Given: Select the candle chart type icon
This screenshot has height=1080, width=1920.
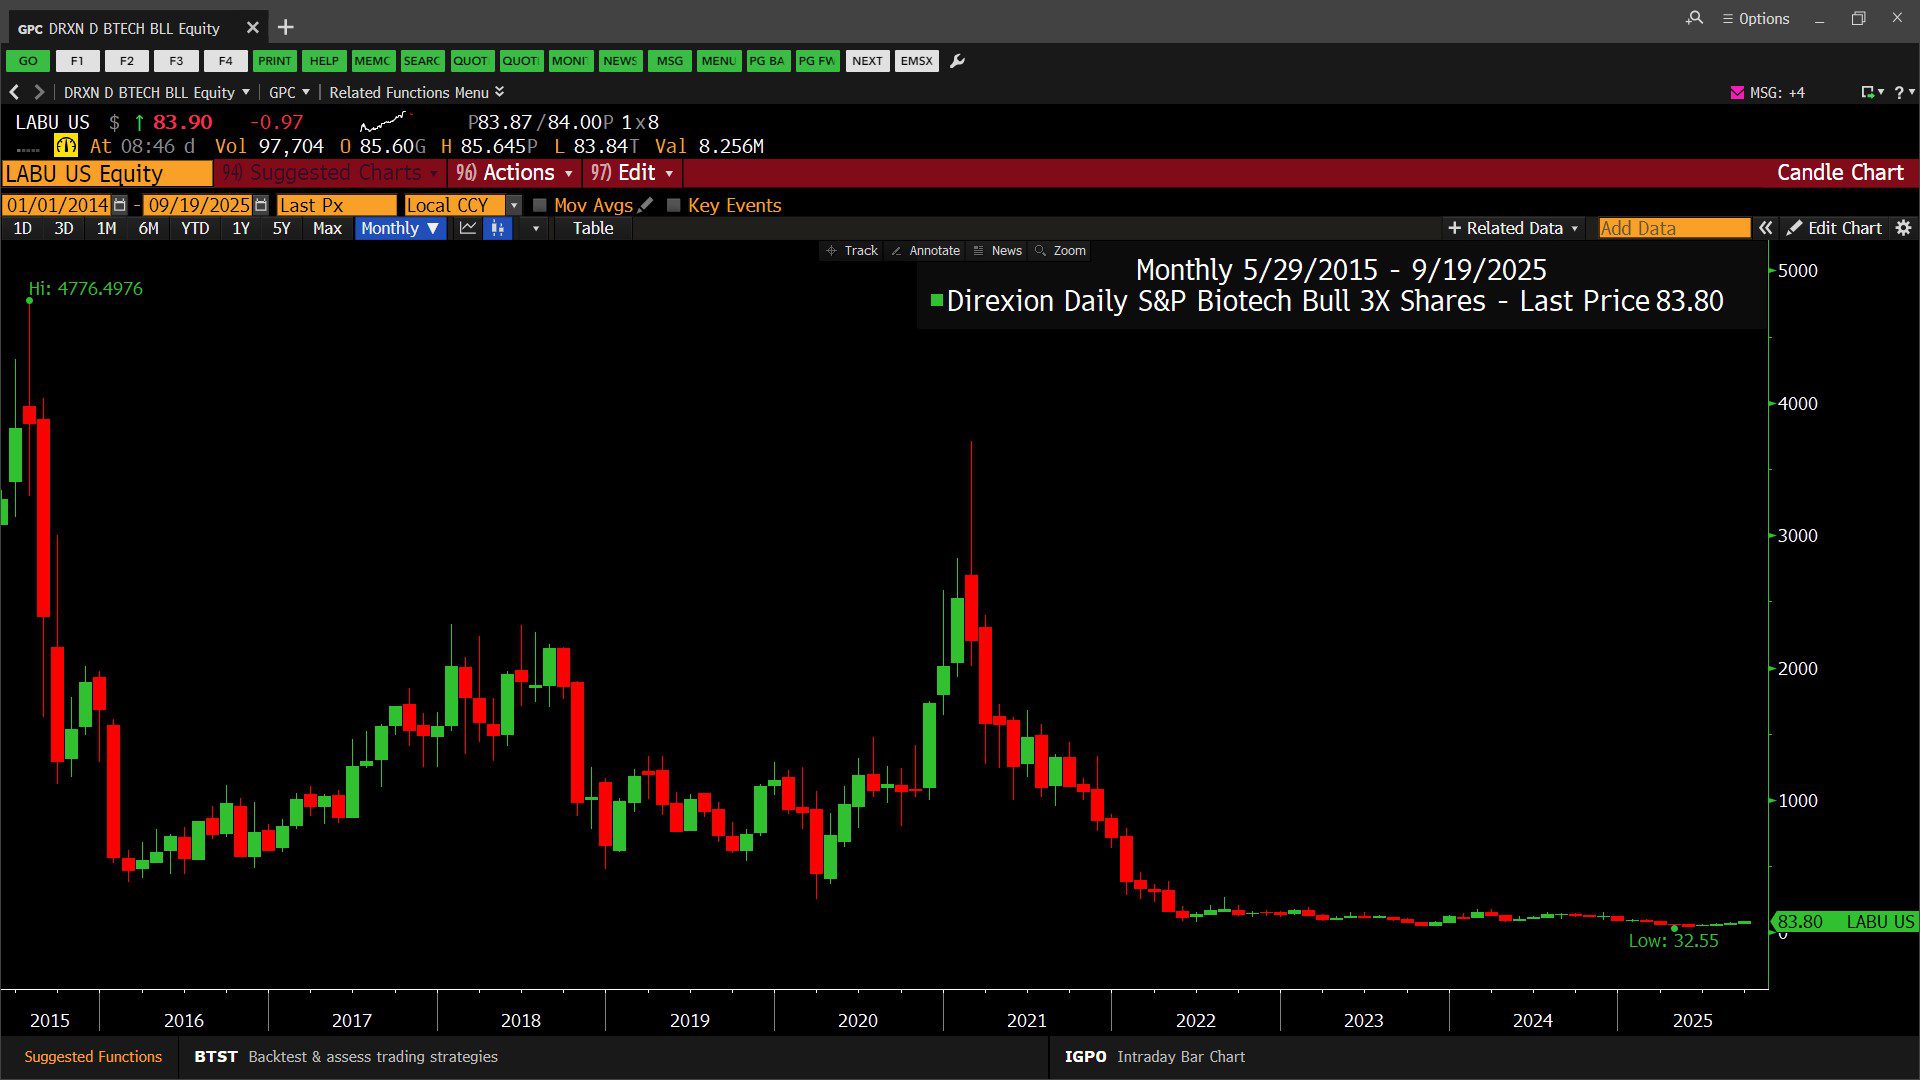Looking at the screenshot, I should [497, 228].
